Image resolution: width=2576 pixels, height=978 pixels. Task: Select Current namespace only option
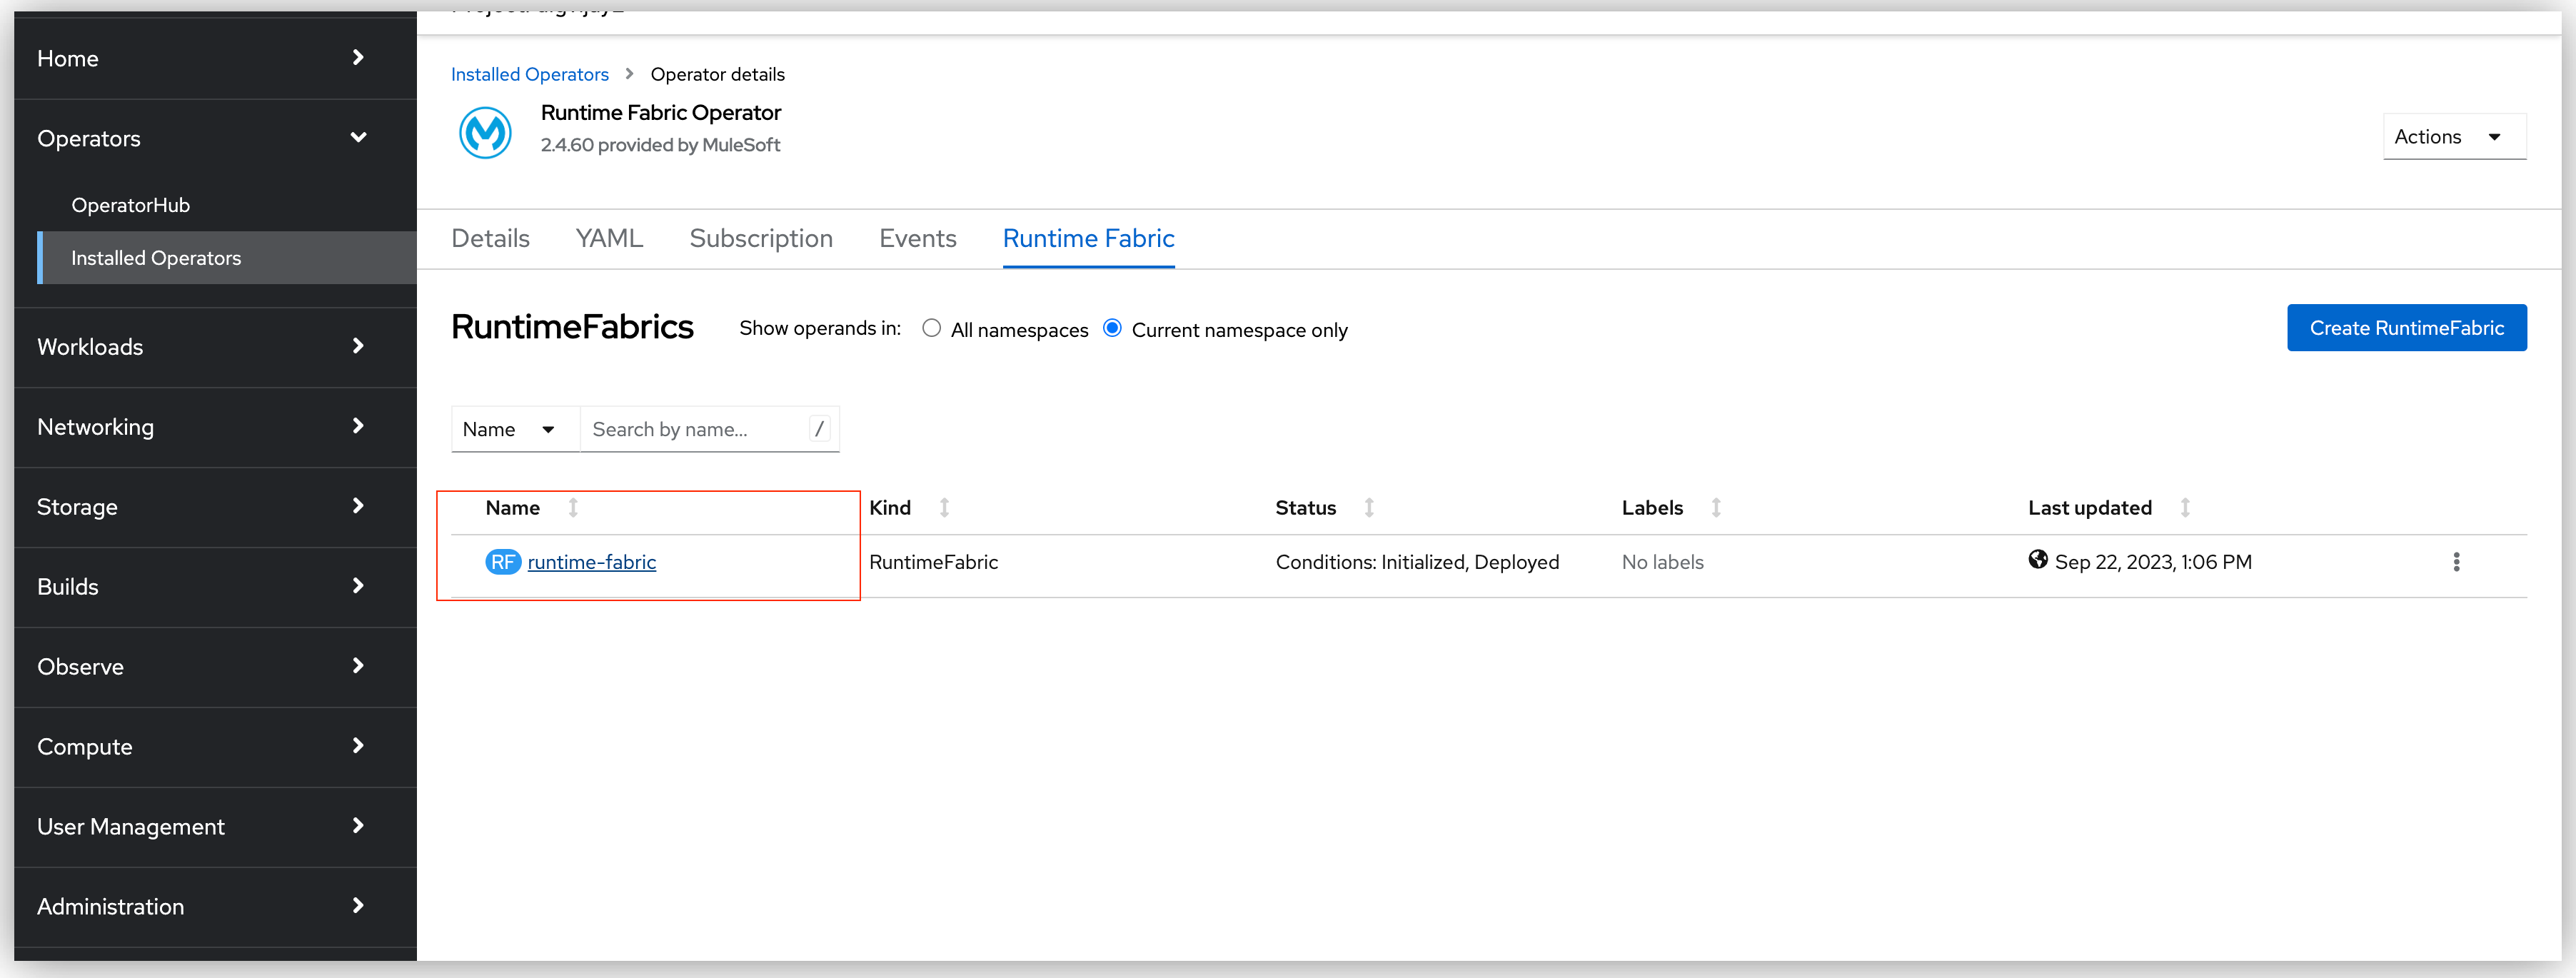pos(1112,328)
